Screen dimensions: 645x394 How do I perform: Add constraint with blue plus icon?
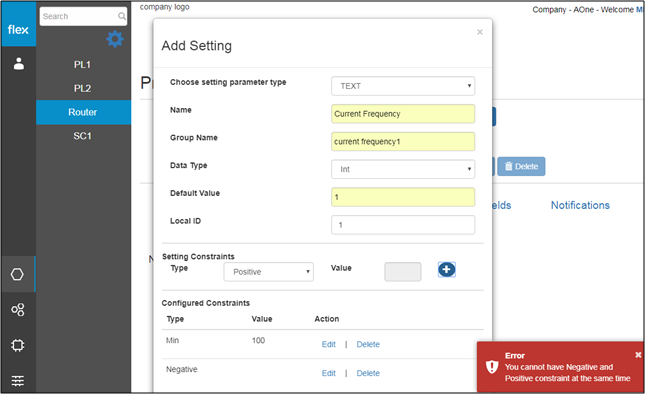446,270
